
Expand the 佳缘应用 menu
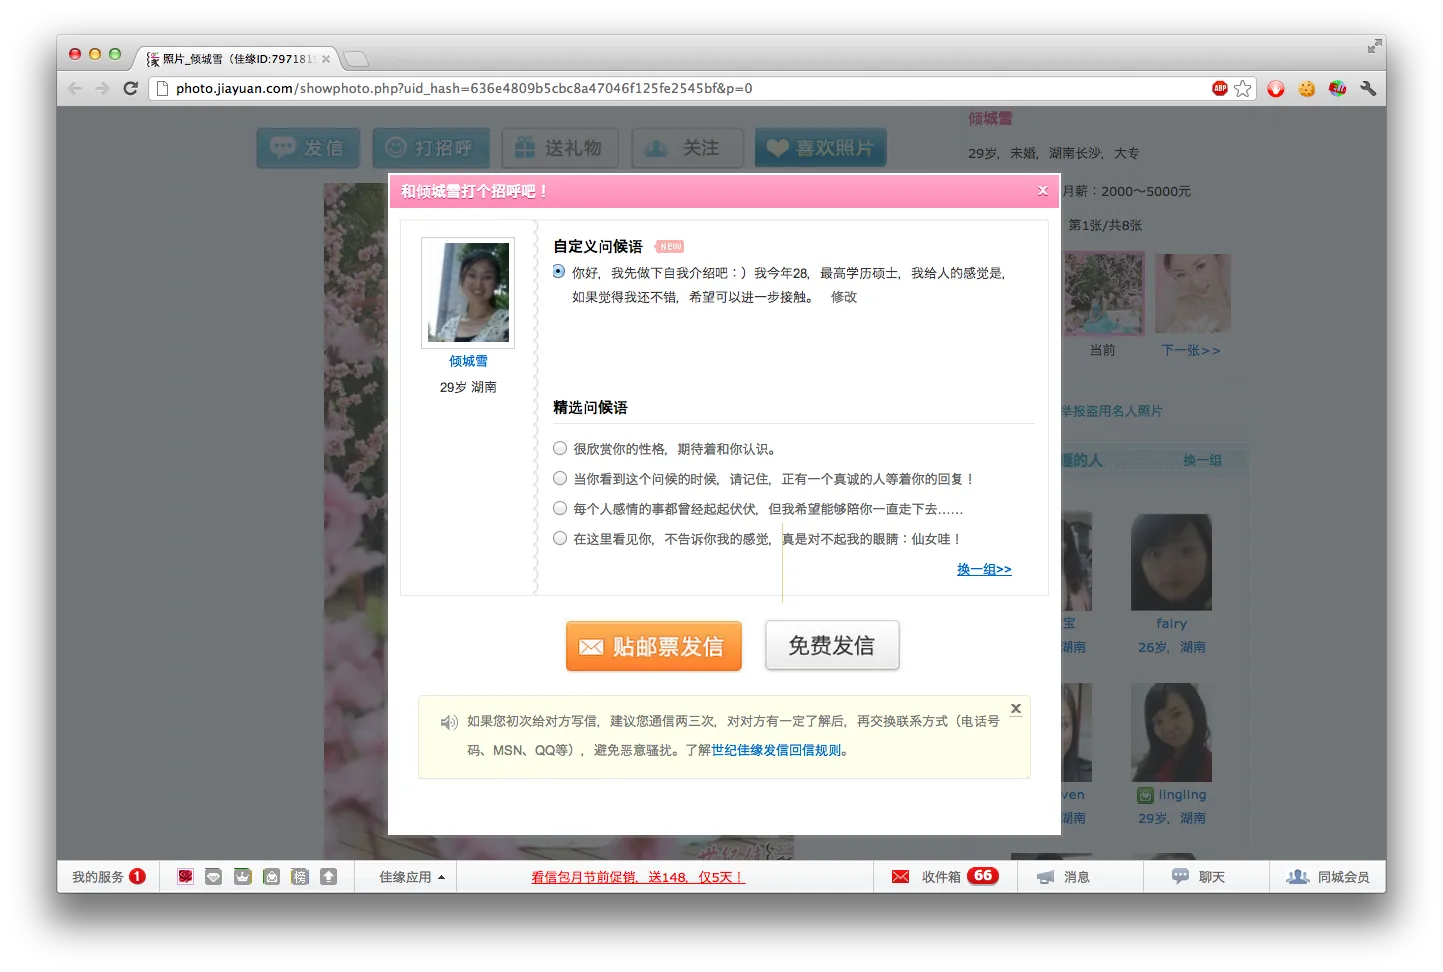(411, 877)
